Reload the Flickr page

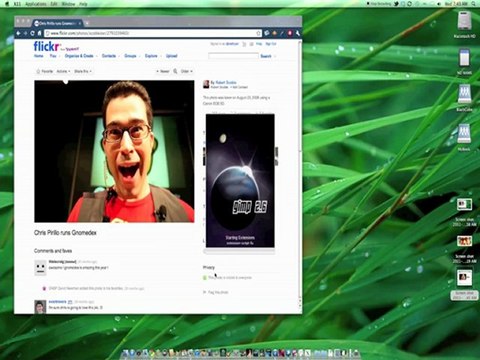coord(32,33)
